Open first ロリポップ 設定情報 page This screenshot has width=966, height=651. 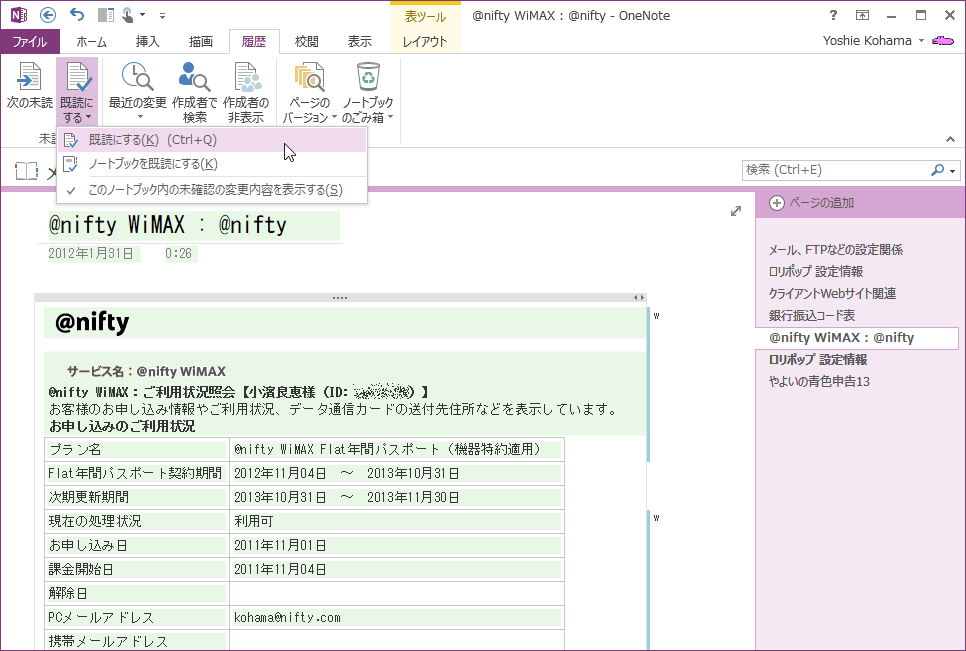click(816, 272)
